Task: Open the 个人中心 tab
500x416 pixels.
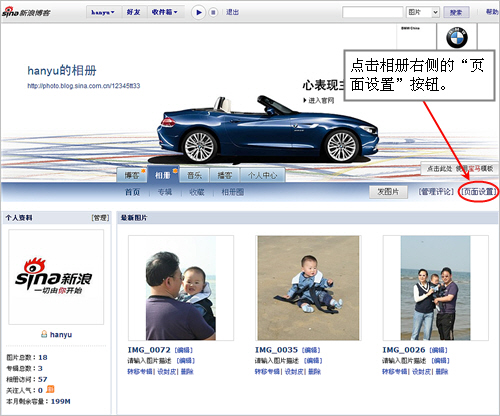Action: coord(262,175)
